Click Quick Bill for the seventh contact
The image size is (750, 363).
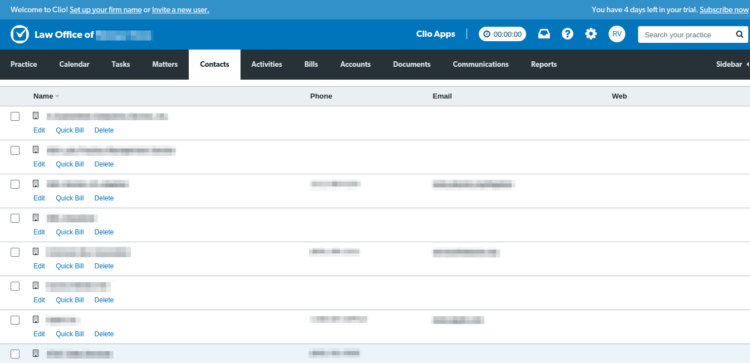(x=70, y=334)
